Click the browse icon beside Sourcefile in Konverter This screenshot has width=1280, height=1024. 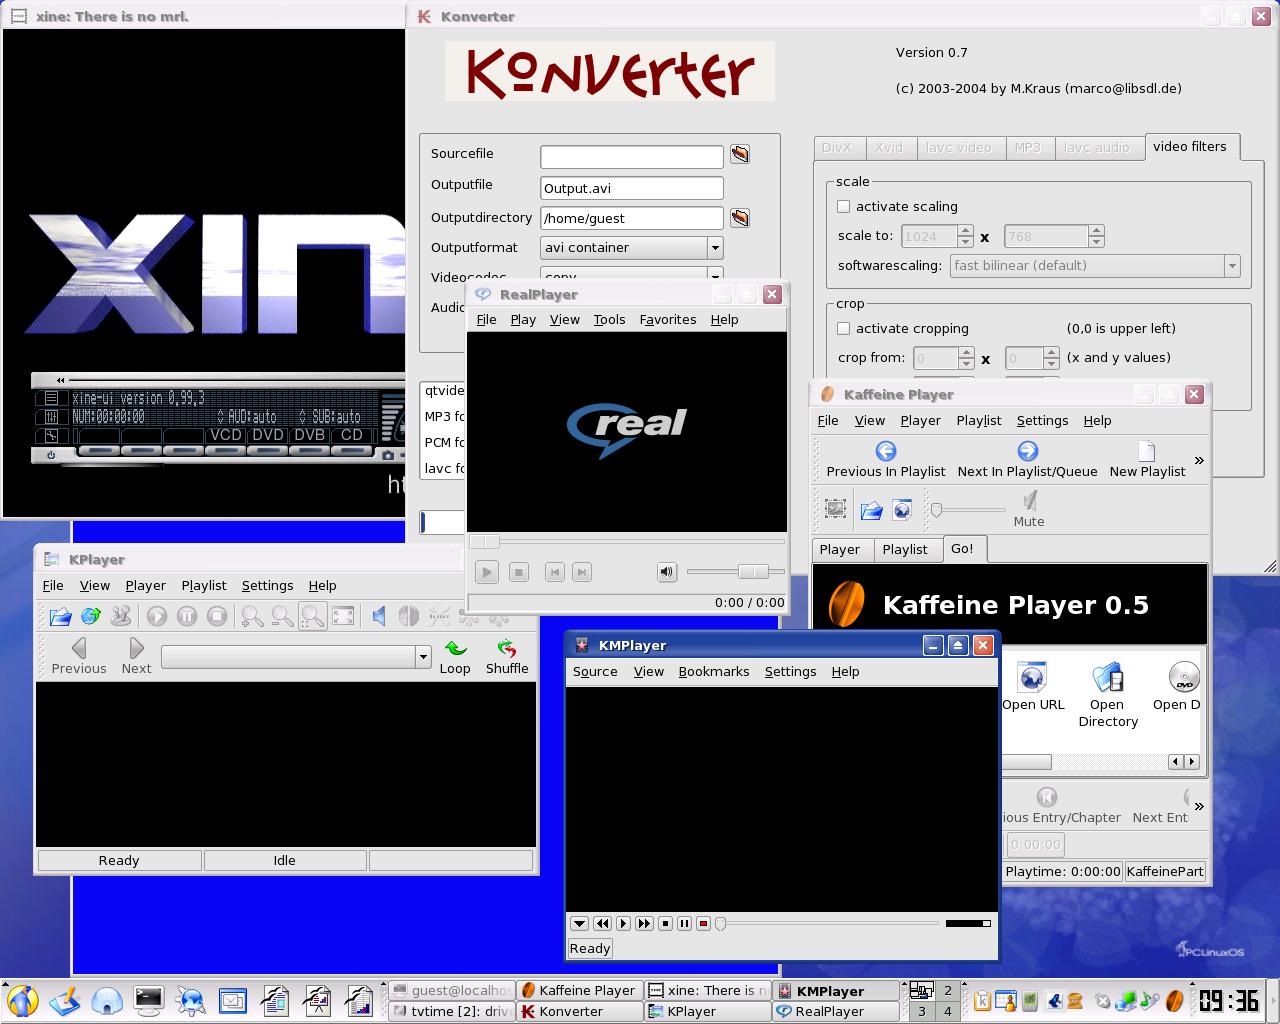pyautogui.click(x=739, y=154)
